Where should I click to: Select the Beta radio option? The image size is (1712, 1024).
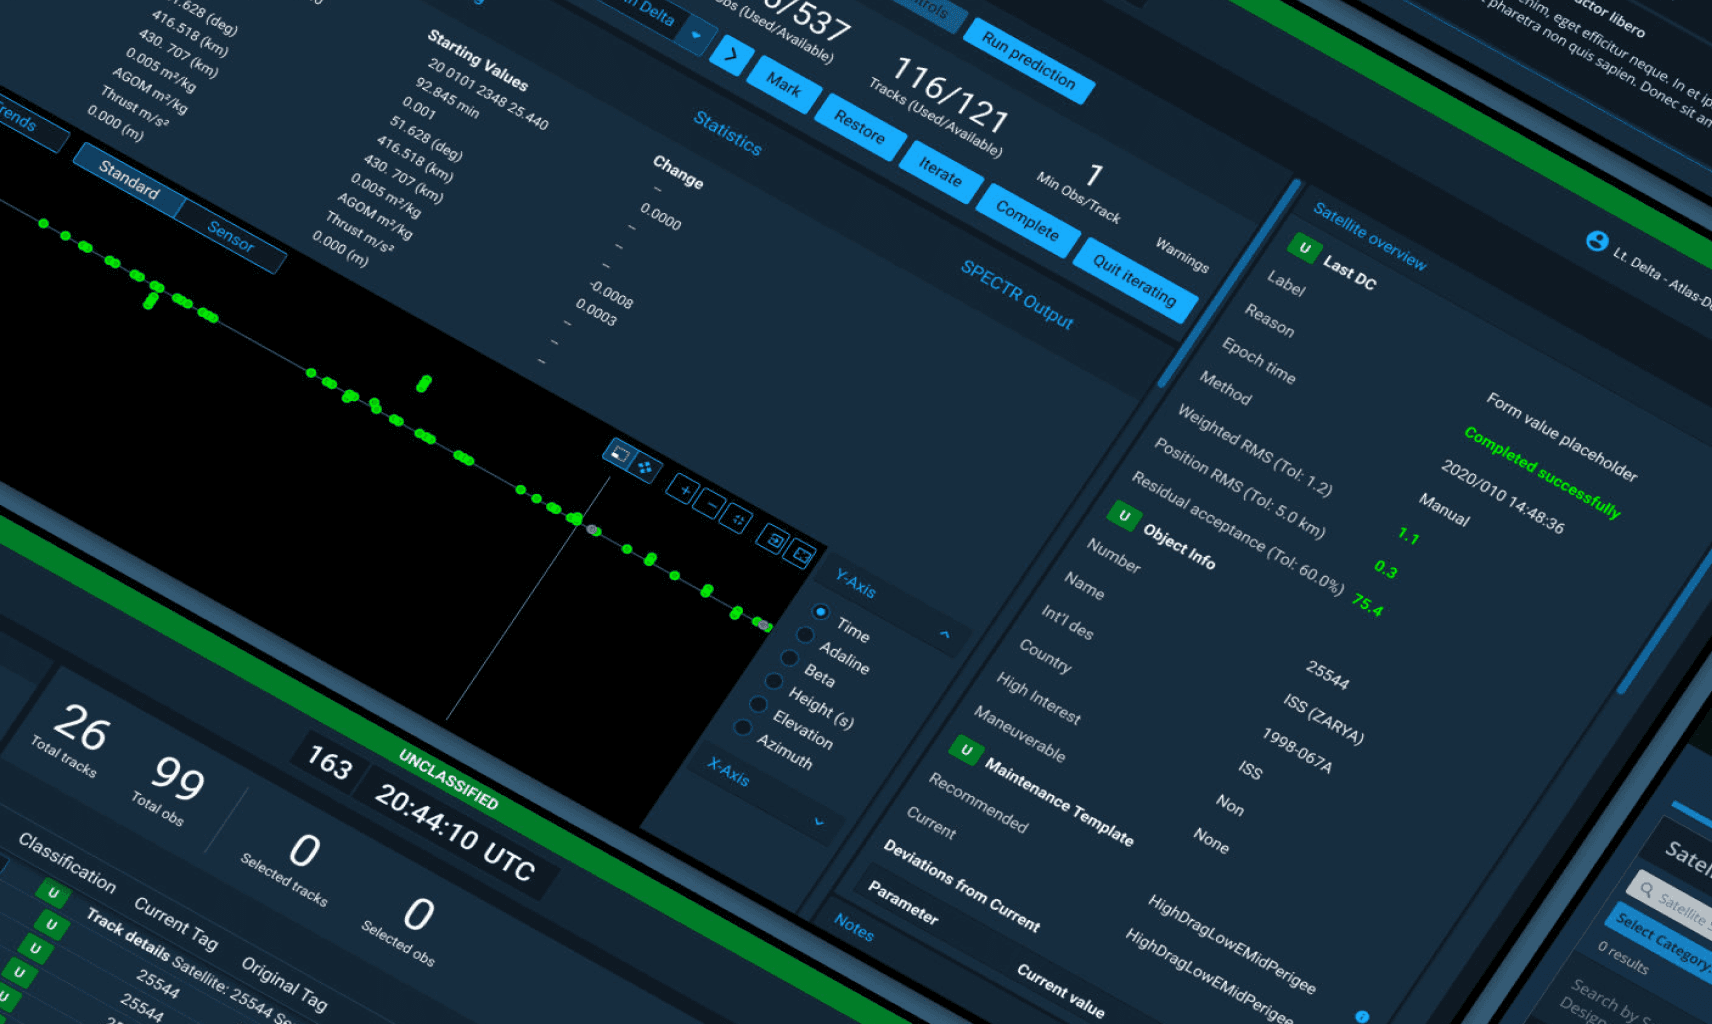790,658
